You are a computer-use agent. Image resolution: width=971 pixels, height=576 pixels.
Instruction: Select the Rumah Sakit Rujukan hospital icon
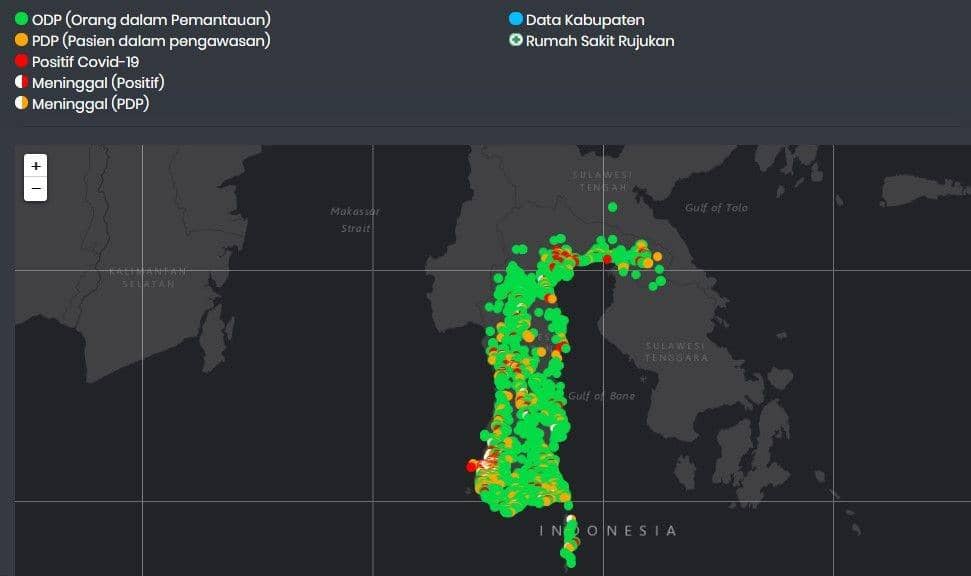pyautogui.click(x=515, y=41)
